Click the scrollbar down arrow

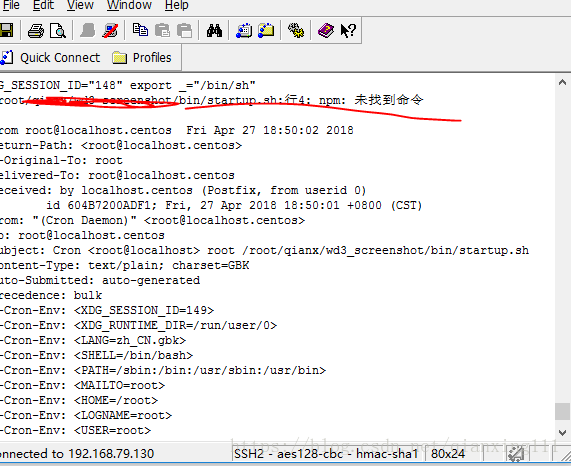[x=562, y=432]
